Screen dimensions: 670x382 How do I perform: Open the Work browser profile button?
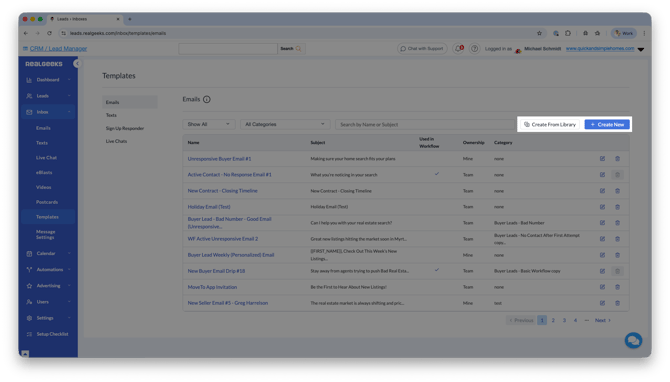624,33
